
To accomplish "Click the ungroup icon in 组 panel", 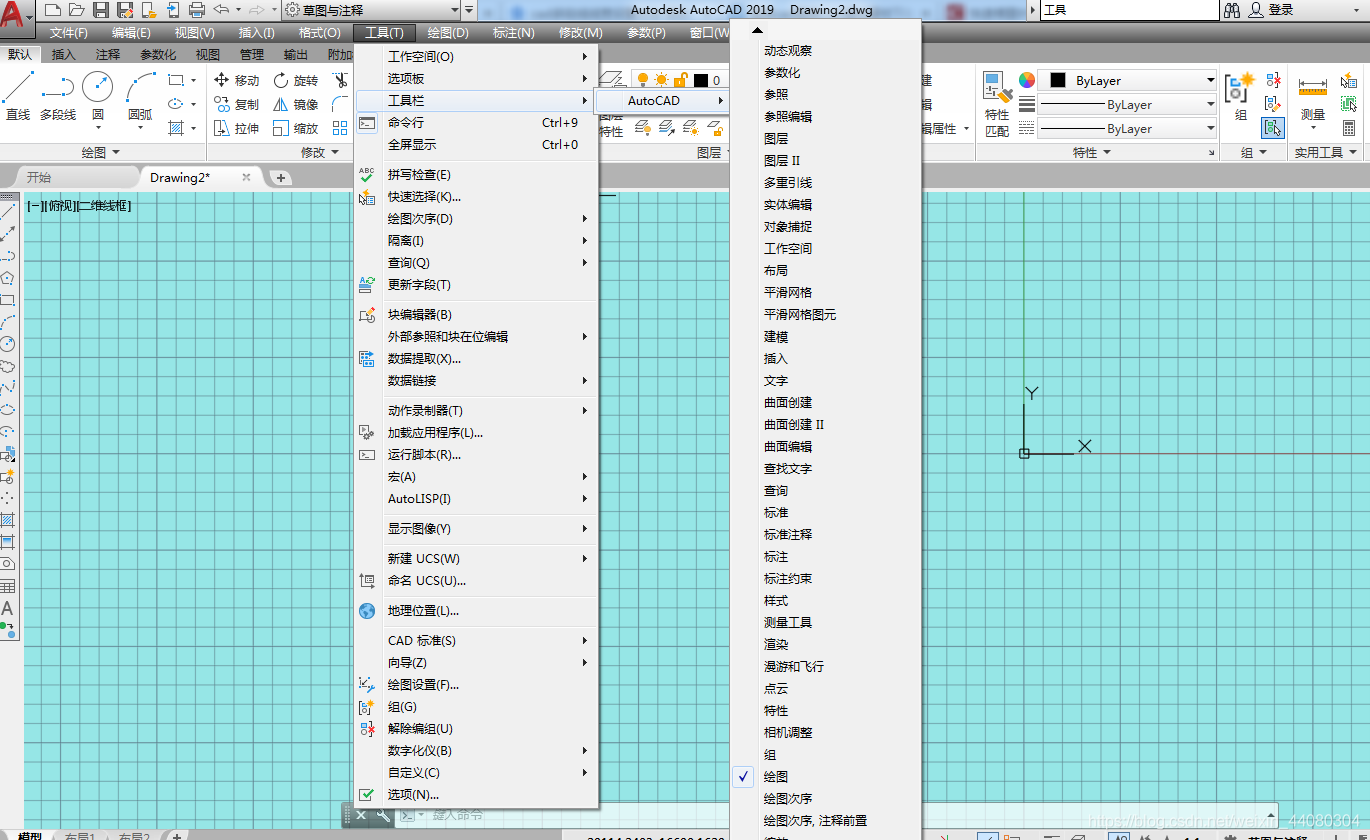I will (1272, 81).
